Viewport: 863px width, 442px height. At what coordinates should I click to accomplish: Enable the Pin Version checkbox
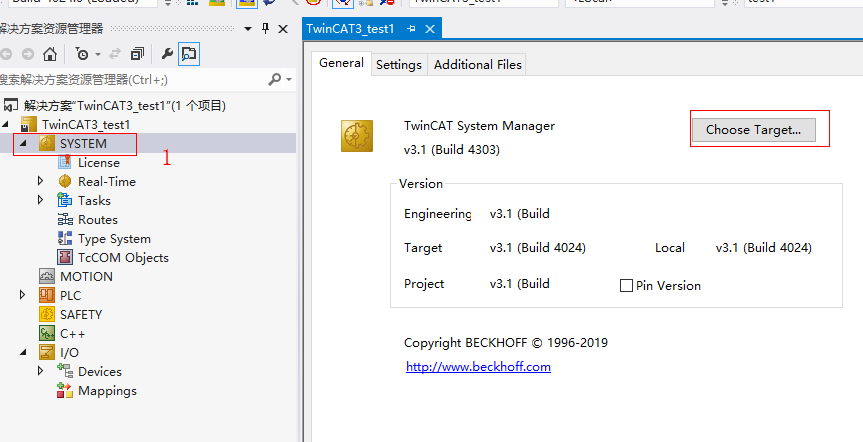pos(626,286)
